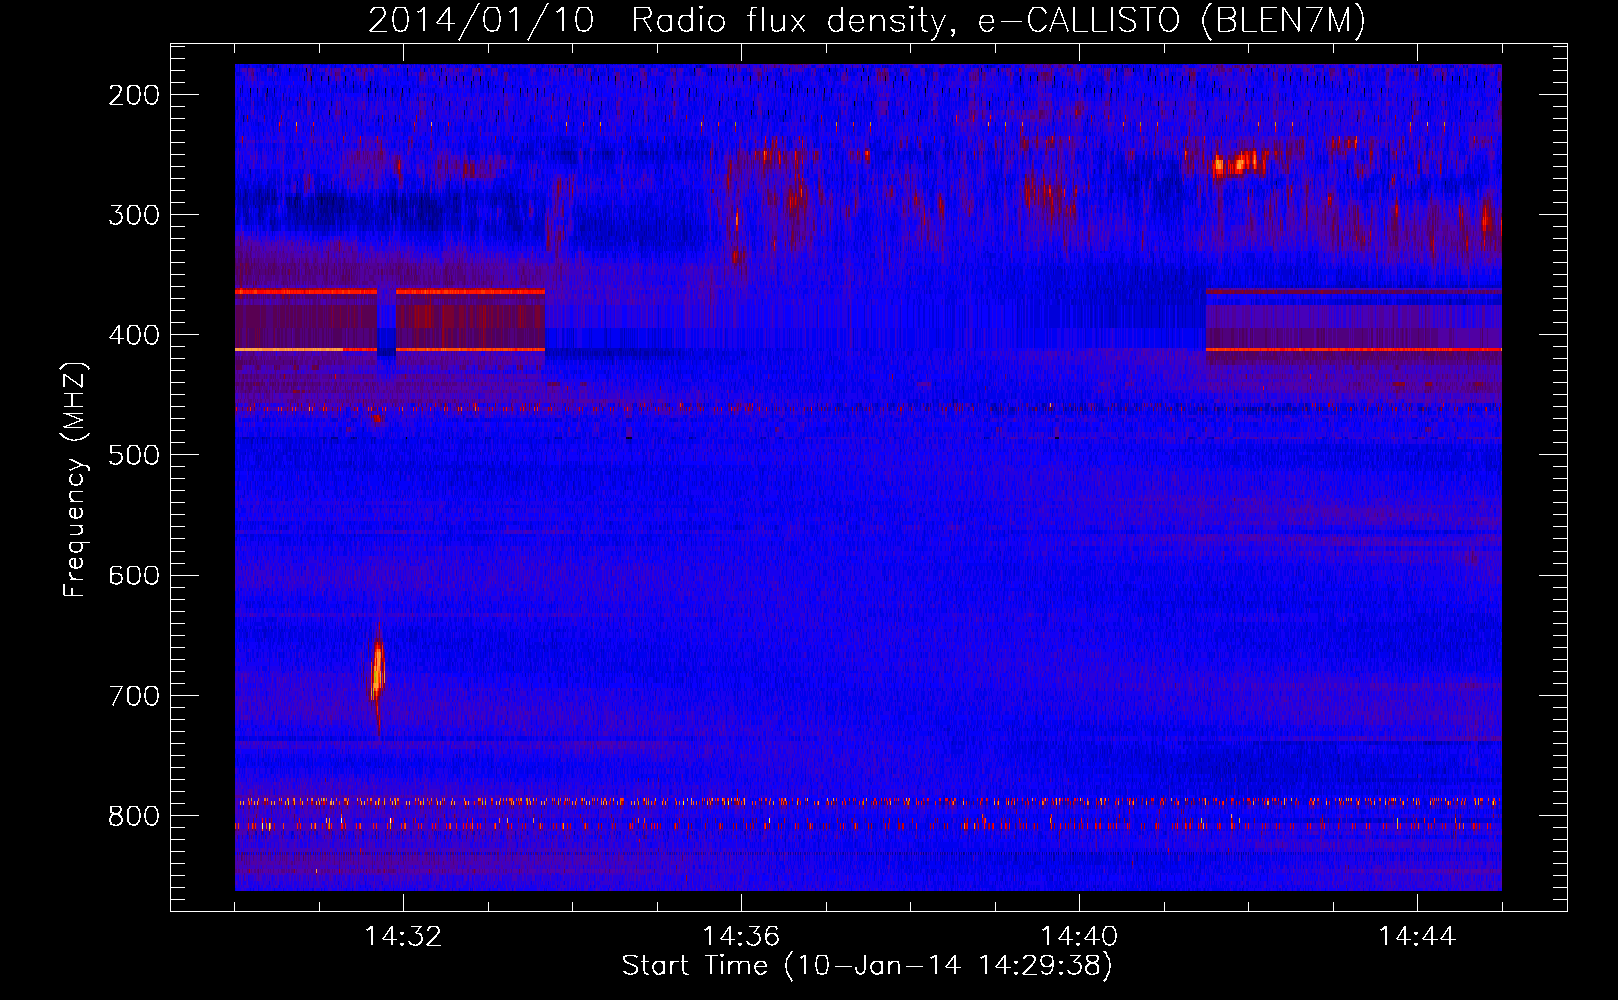
Task: Click the 14:32 time tick label
Action: (403, 936)
